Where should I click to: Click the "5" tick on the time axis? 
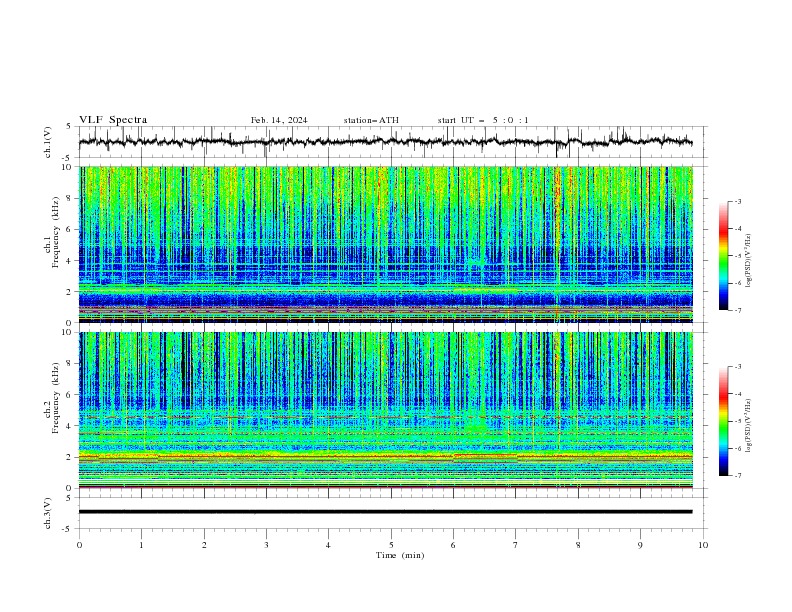point(391,545)
